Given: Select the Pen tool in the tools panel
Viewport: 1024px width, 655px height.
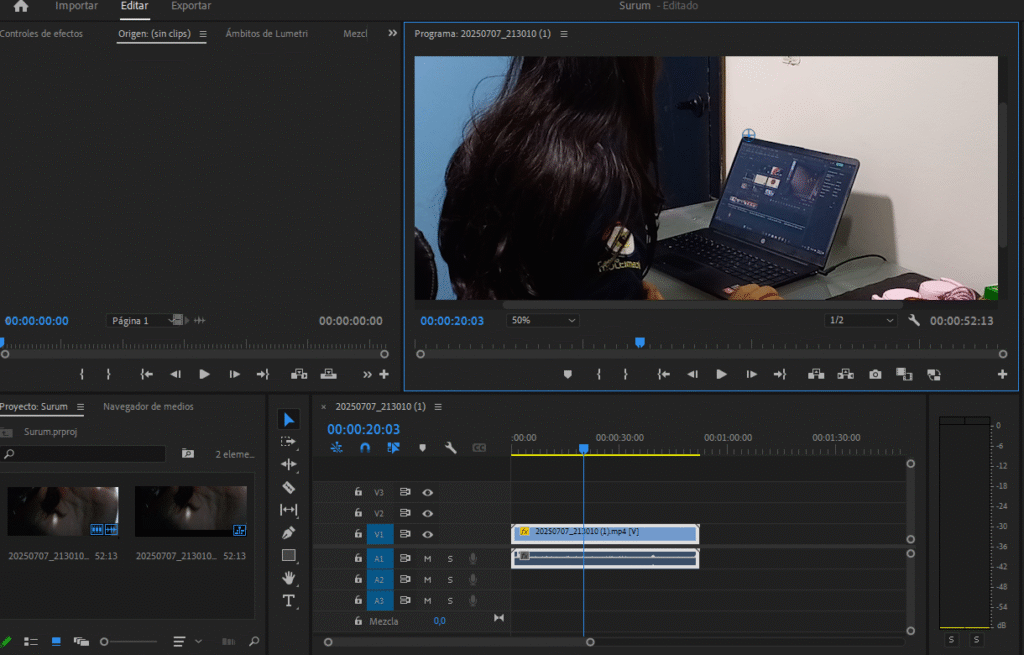Looking at the screenshot, I should pyautogui.click(x=289, y=532).
